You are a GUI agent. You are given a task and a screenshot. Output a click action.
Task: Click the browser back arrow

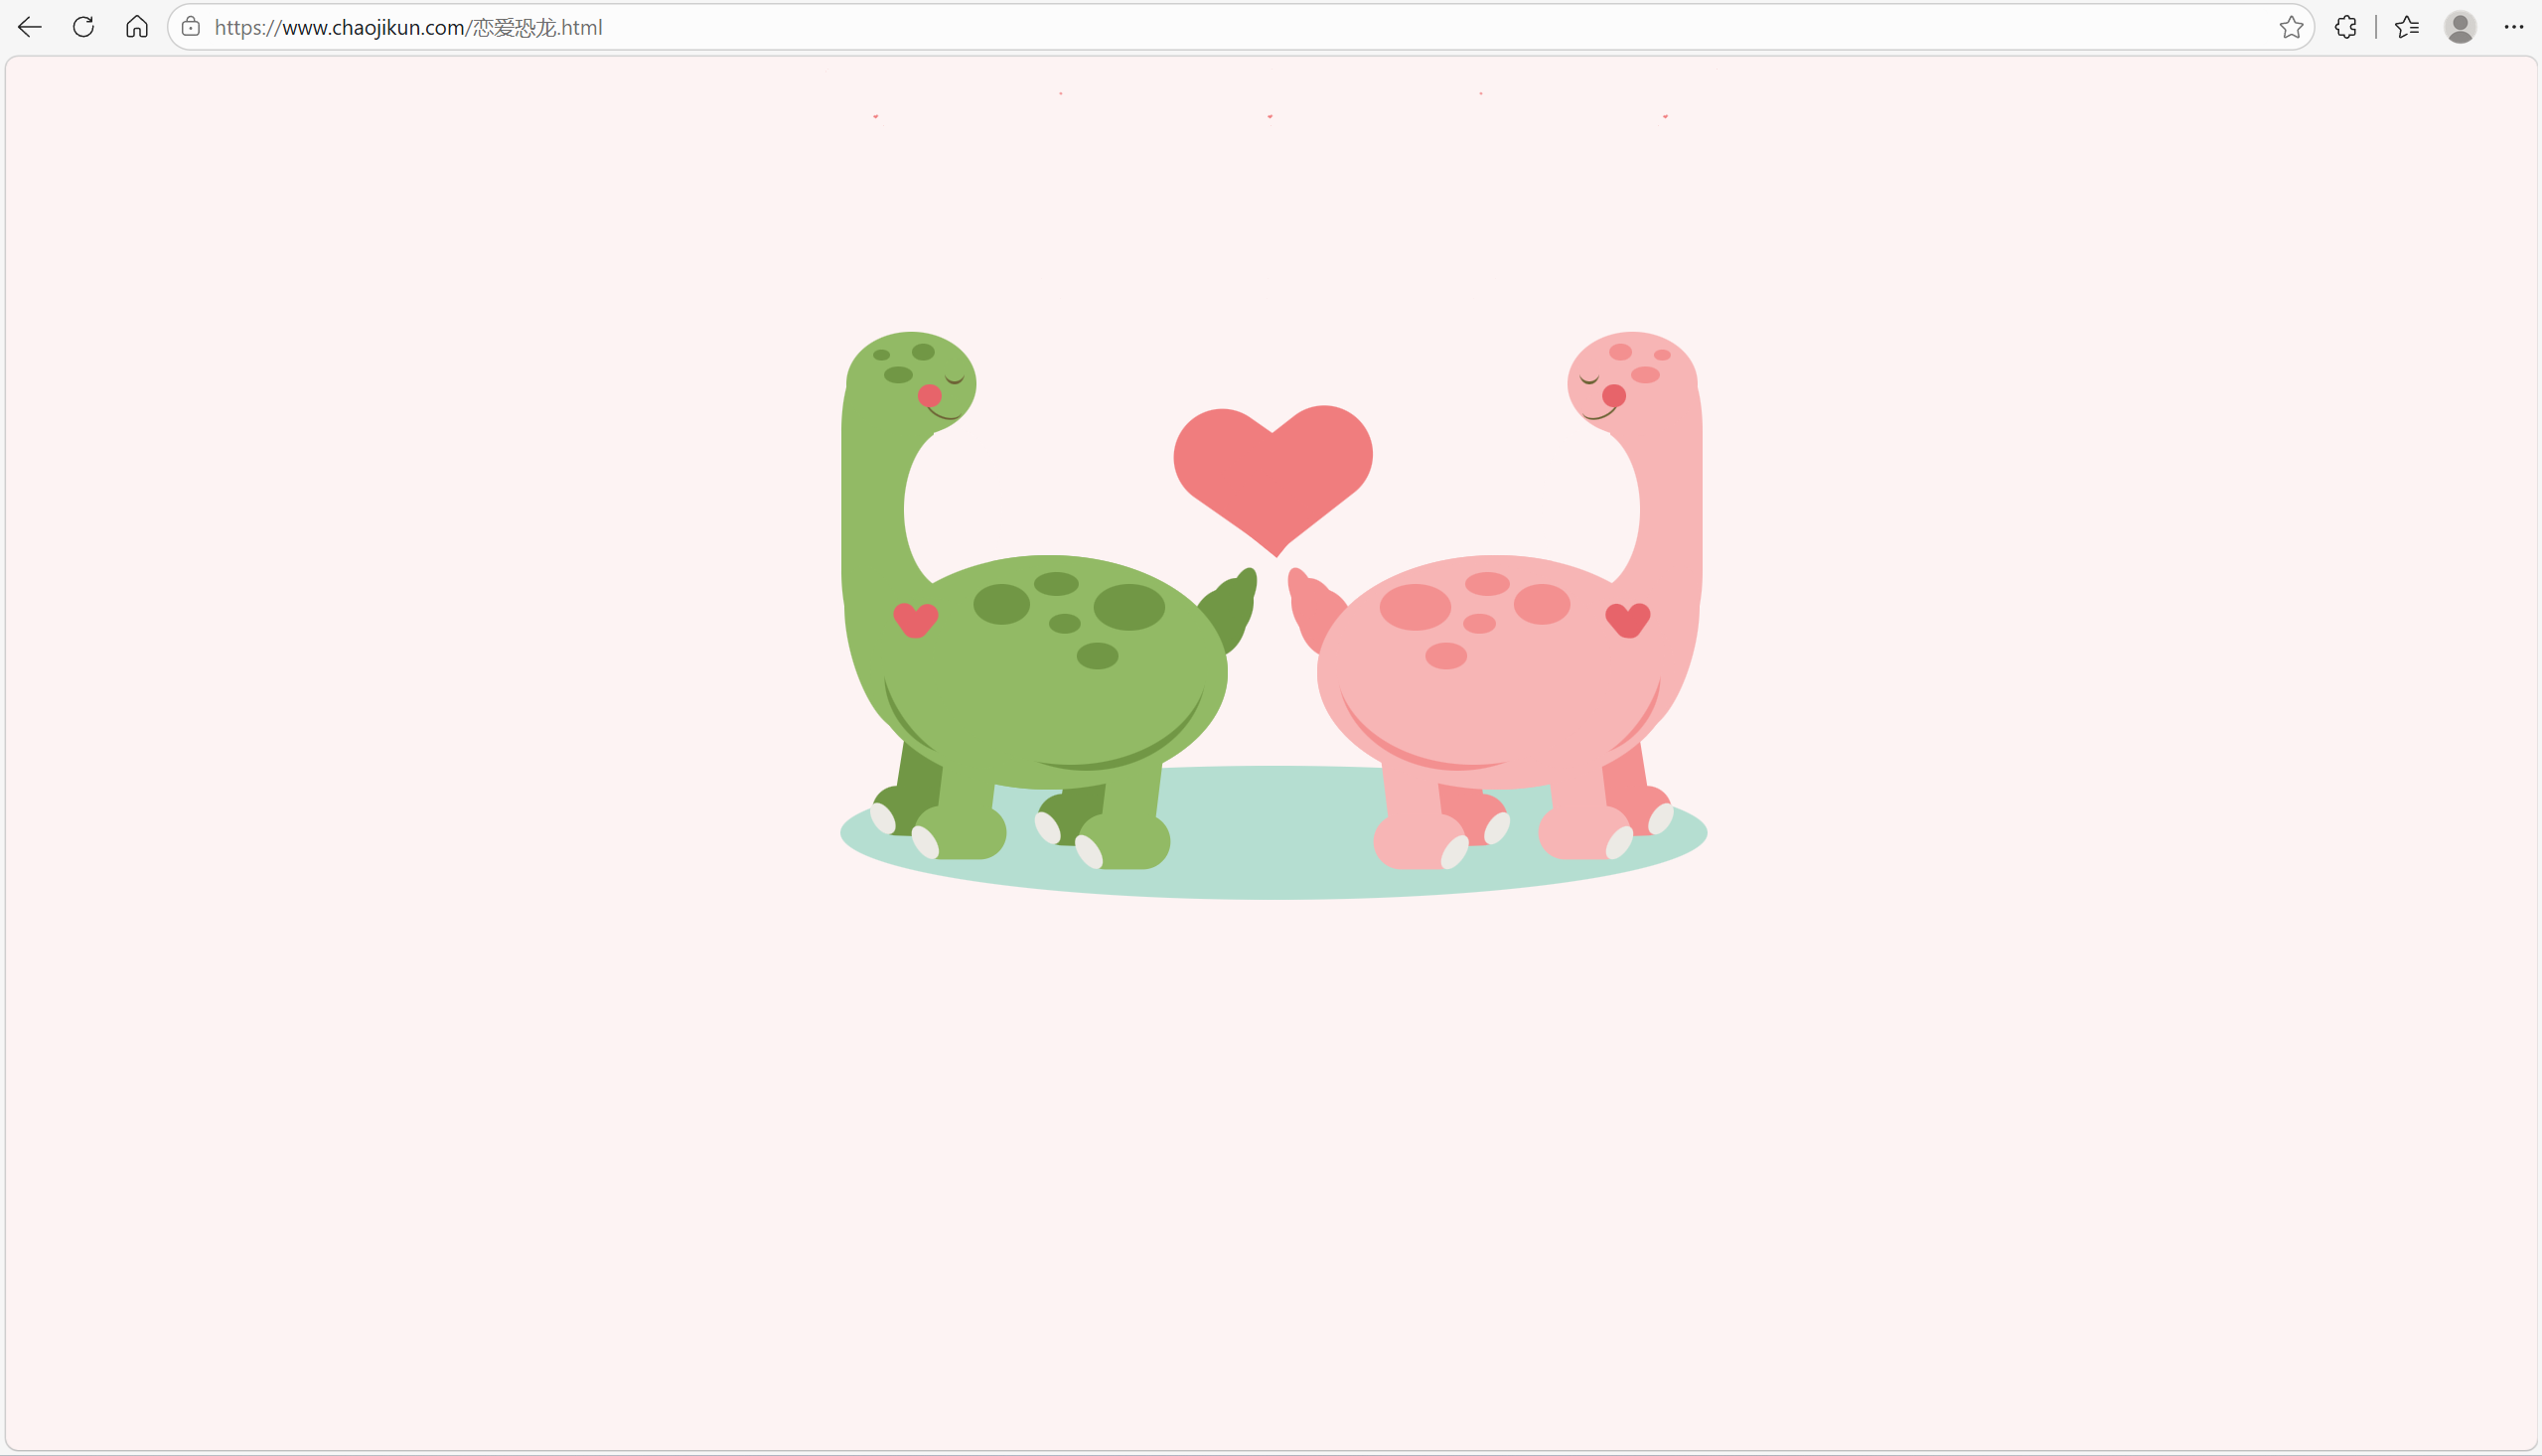click(x=30, y=27)
